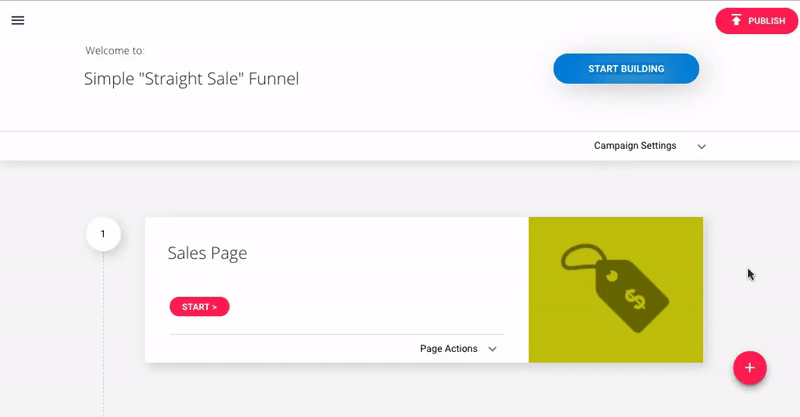Add a new page with plus button
The width and height of the screenshot is (800, 417).
click(x=749, y=367)
